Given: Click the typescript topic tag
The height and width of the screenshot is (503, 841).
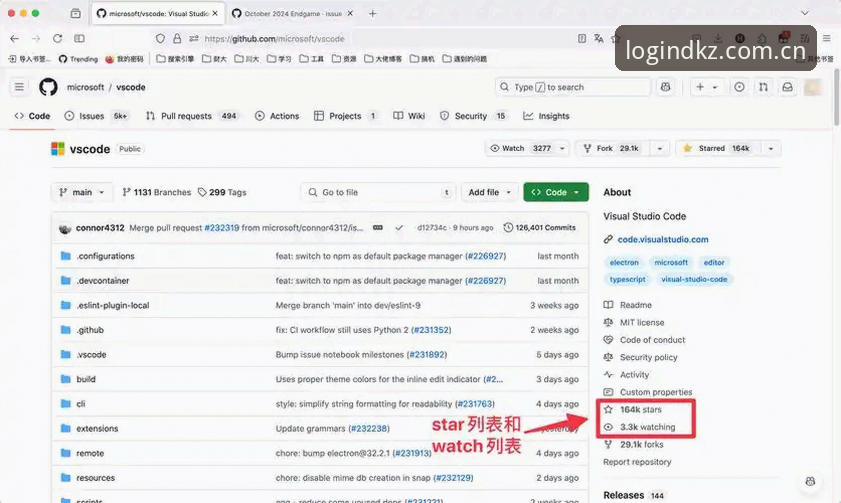Looking at the screenshot, I should (x=628, y=279).
